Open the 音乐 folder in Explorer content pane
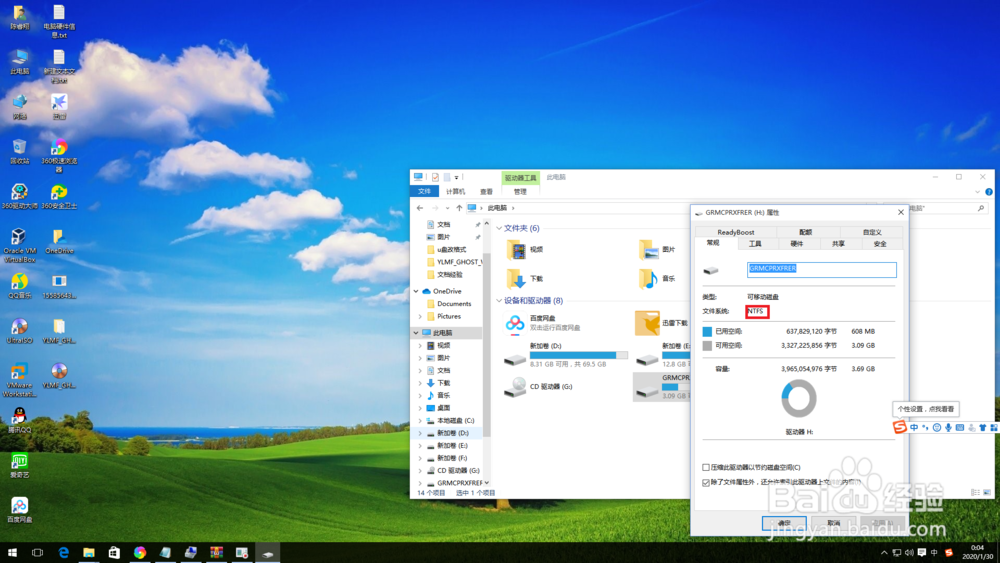Screen dimensions: 1000x563 657,279
